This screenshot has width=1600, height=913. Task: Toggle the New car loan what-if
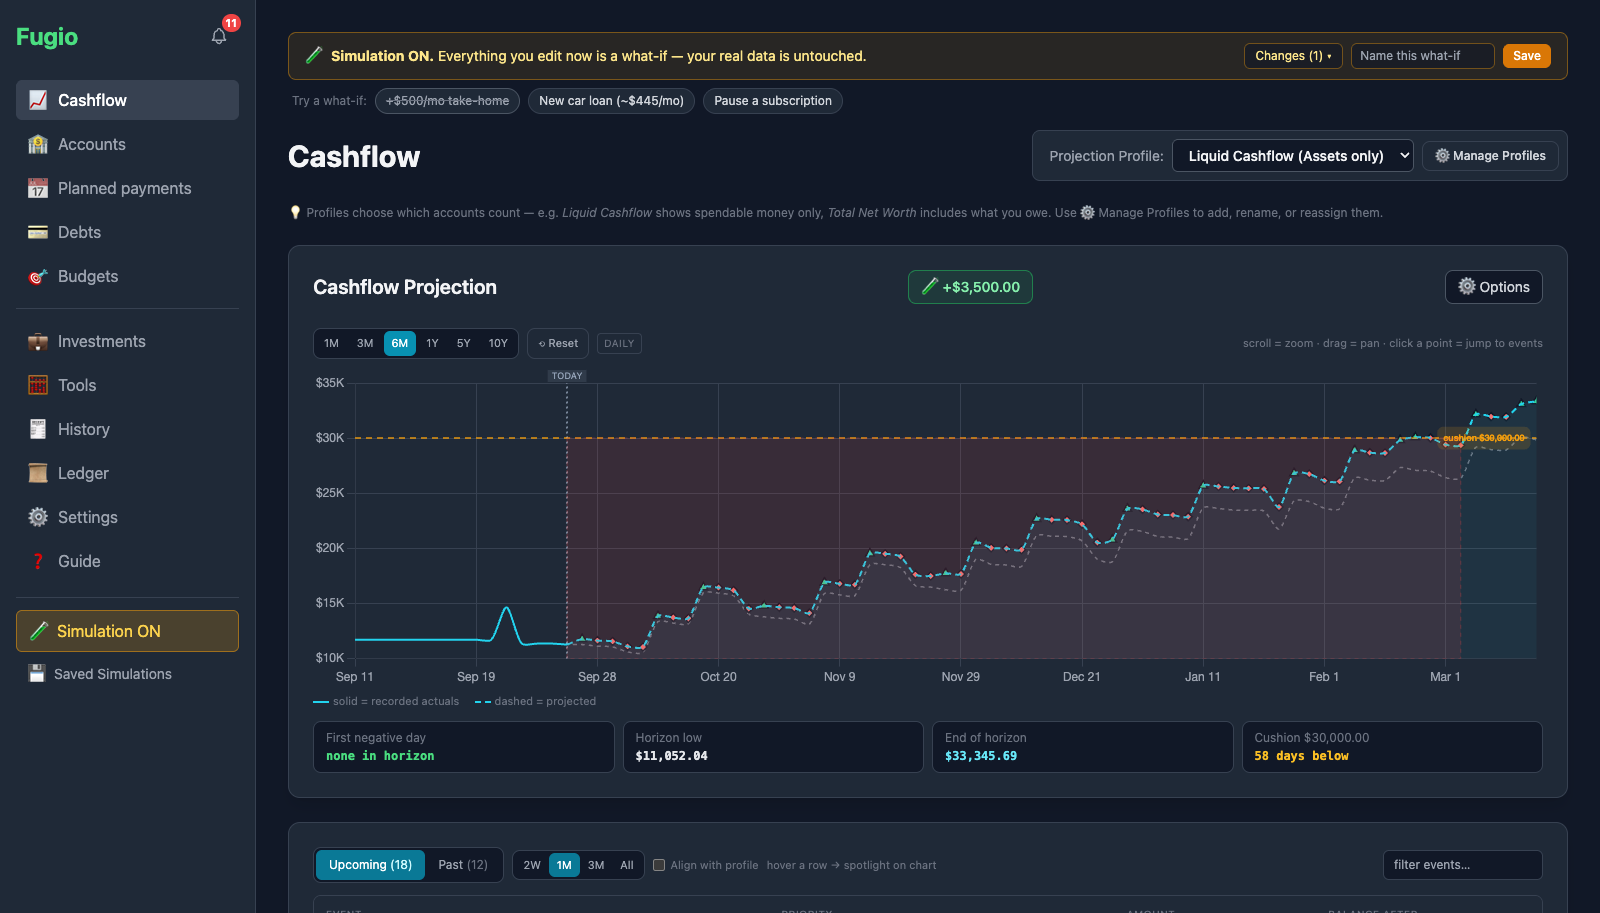[x=611, y=101]
